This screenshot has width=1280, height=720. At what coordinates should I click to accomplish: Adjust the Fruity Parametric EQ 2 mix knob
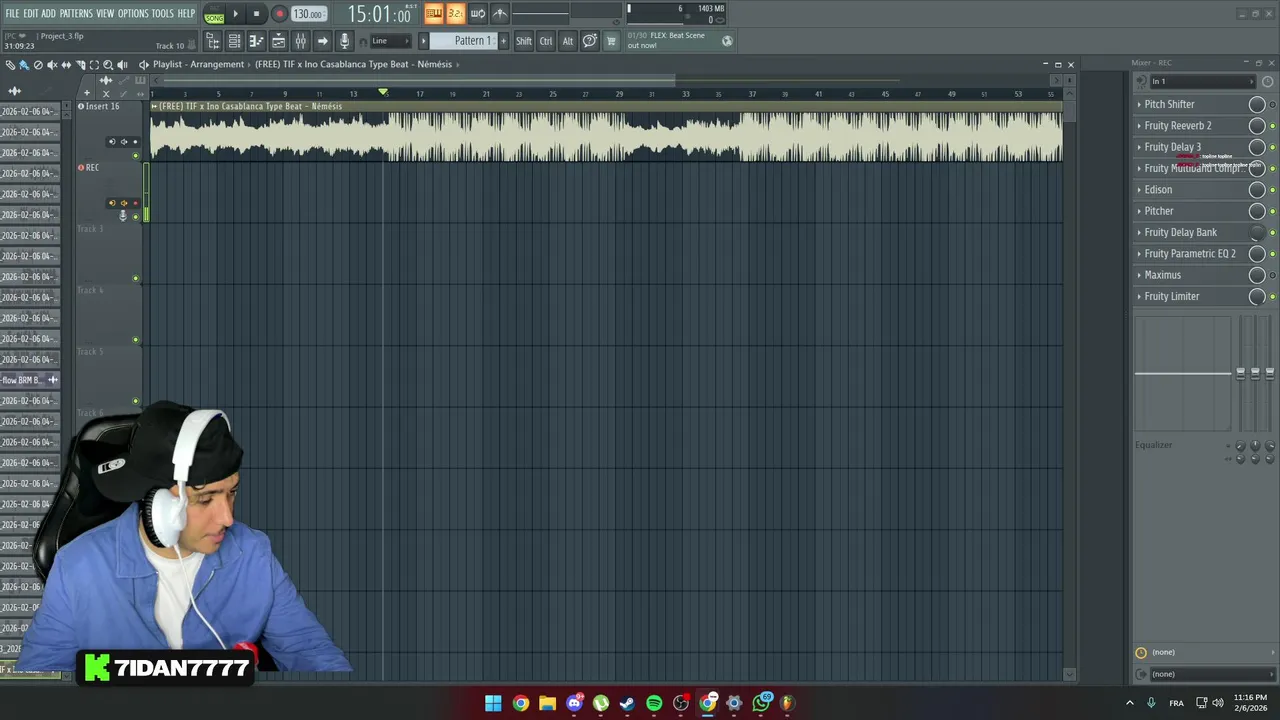click(1257, 254)
